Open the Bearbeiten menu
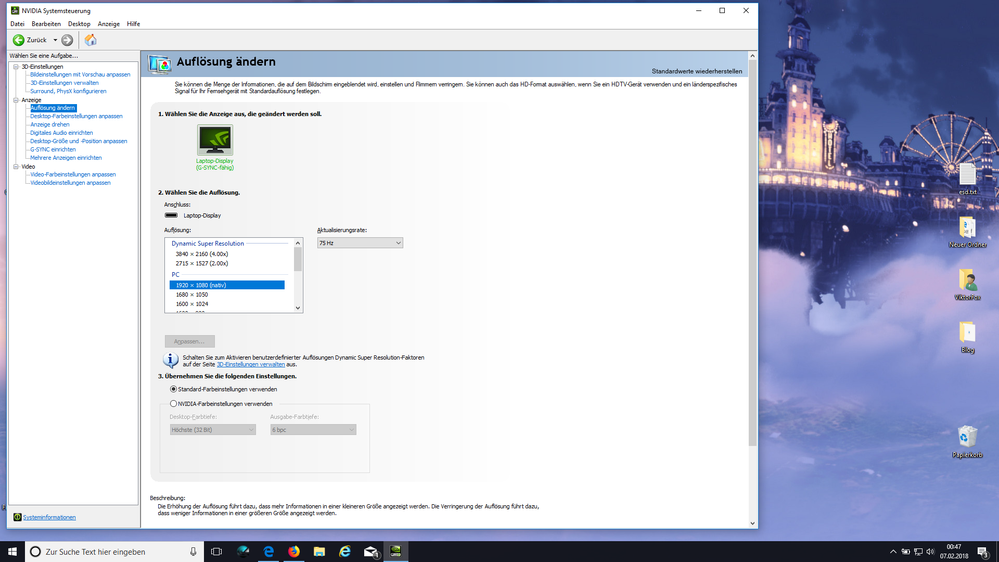Screen dimensions: 999x562 click(46, 24)
